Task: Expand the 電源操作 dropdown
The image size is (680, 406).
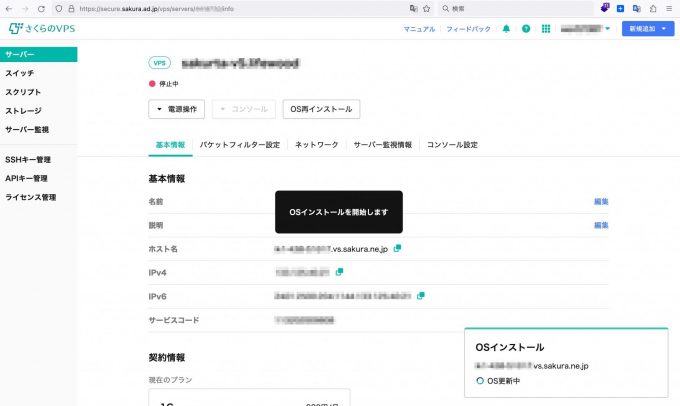Action: pos(177,110)
